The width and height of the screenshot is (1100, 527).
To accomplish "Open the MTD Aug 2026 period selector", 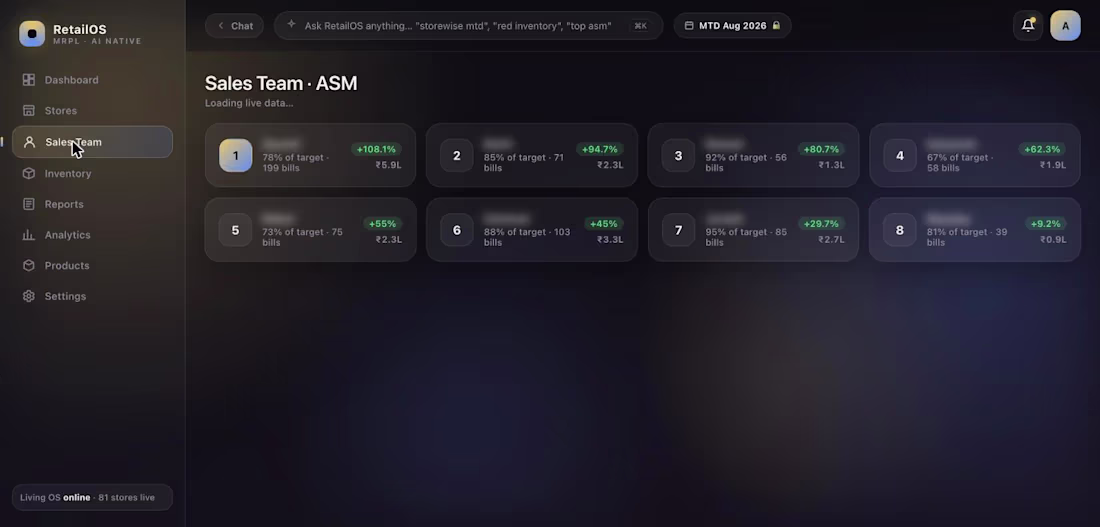I will [x=732, y=26].
